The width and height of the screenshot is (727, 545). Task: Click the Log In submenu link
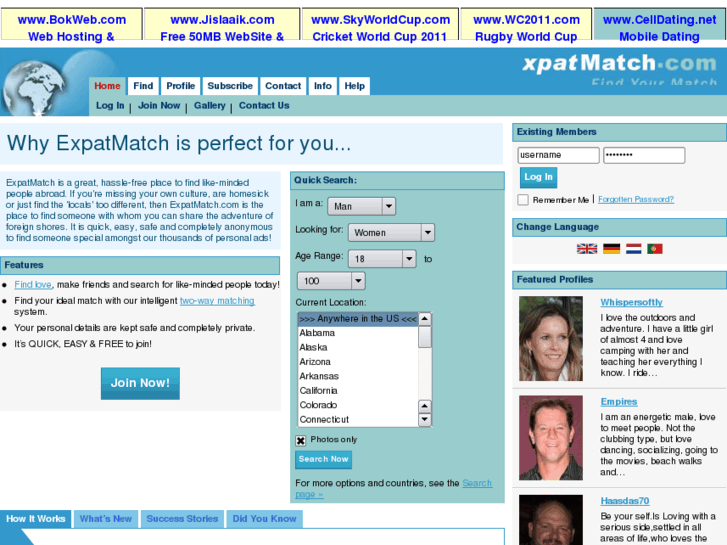[110, 106]
